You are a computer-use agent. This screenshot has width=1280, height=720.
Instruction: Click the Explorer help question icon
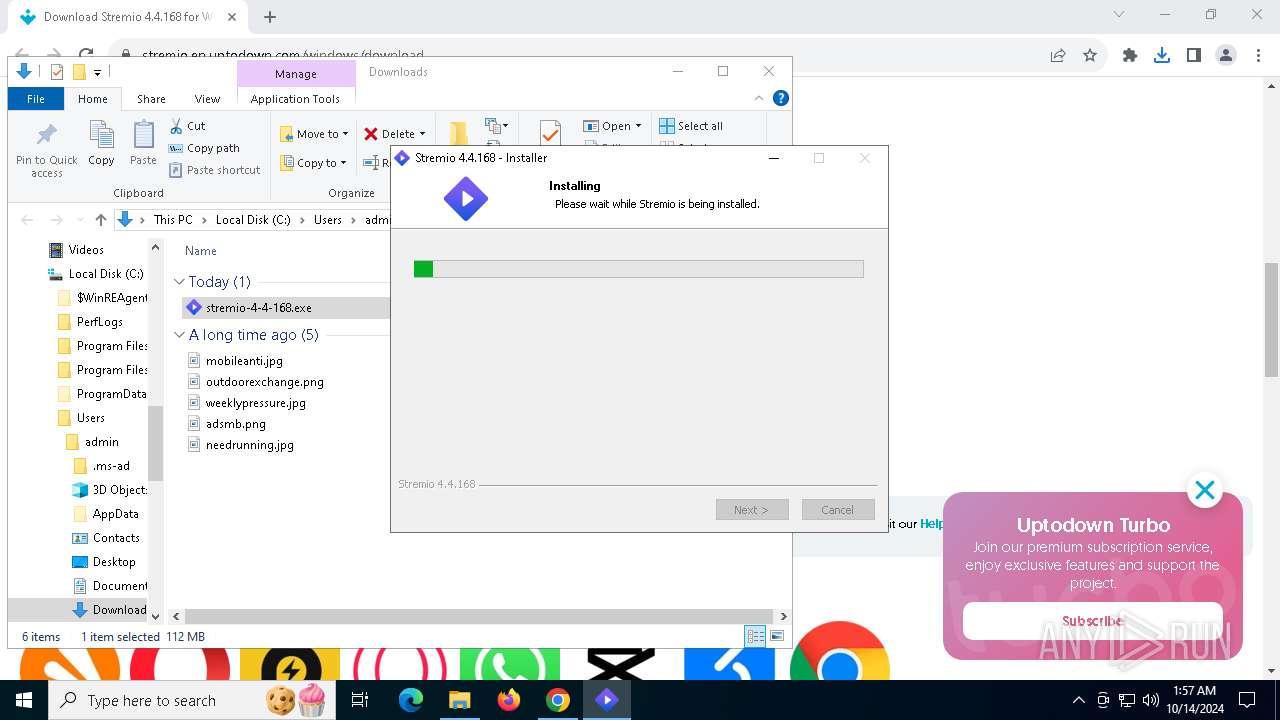pos(781,98)
